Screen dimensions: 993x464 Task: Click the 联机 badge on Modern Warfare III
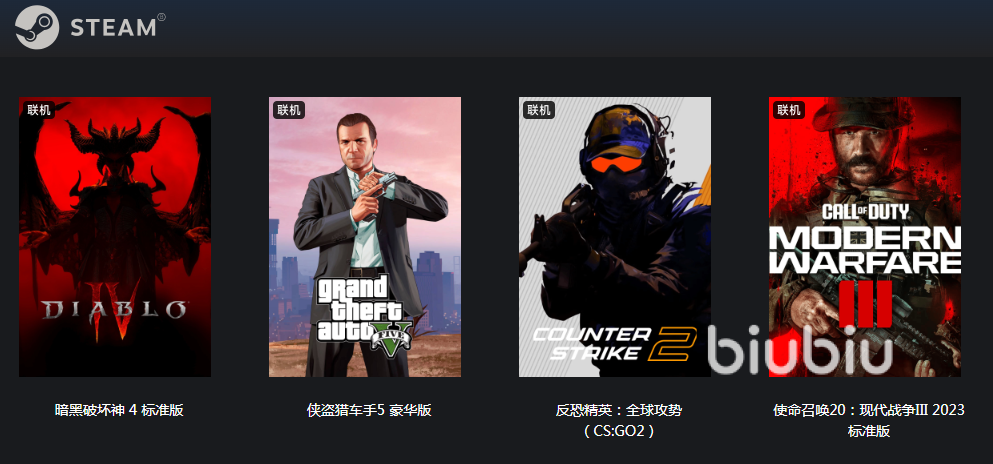[788, 110]
